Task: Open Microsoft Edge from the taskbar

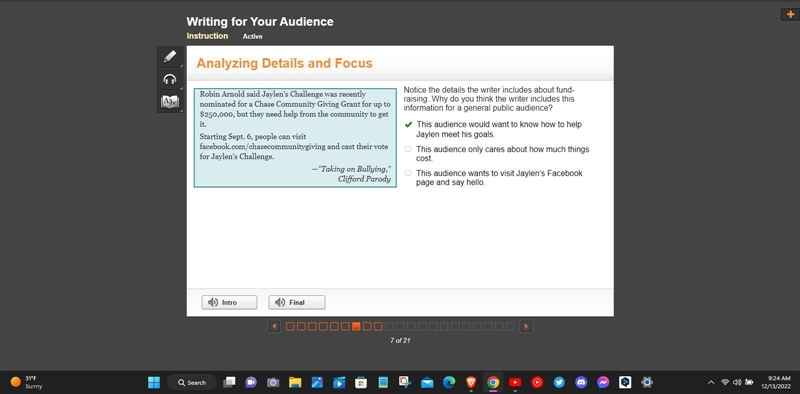Action: point(449,382)
